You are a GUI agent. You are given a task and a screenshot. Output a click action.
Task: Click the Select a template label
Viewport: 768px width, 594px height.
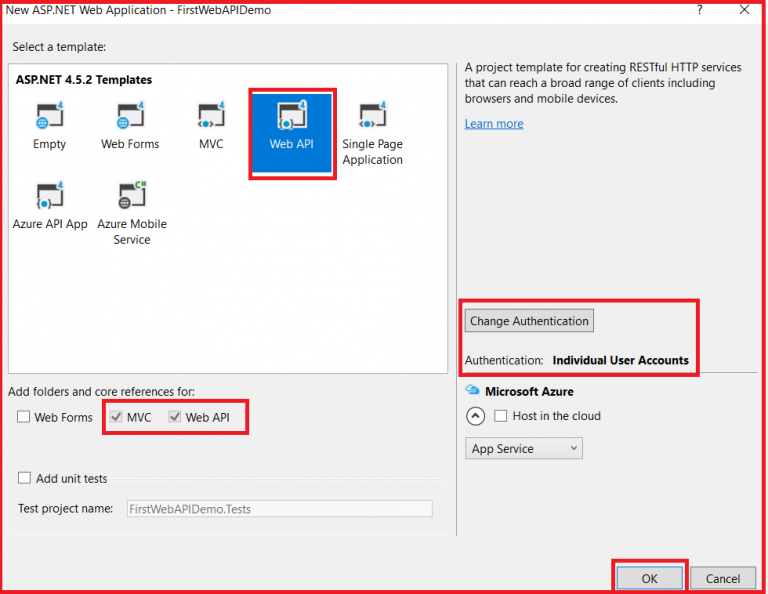click(x=59, y=47)
